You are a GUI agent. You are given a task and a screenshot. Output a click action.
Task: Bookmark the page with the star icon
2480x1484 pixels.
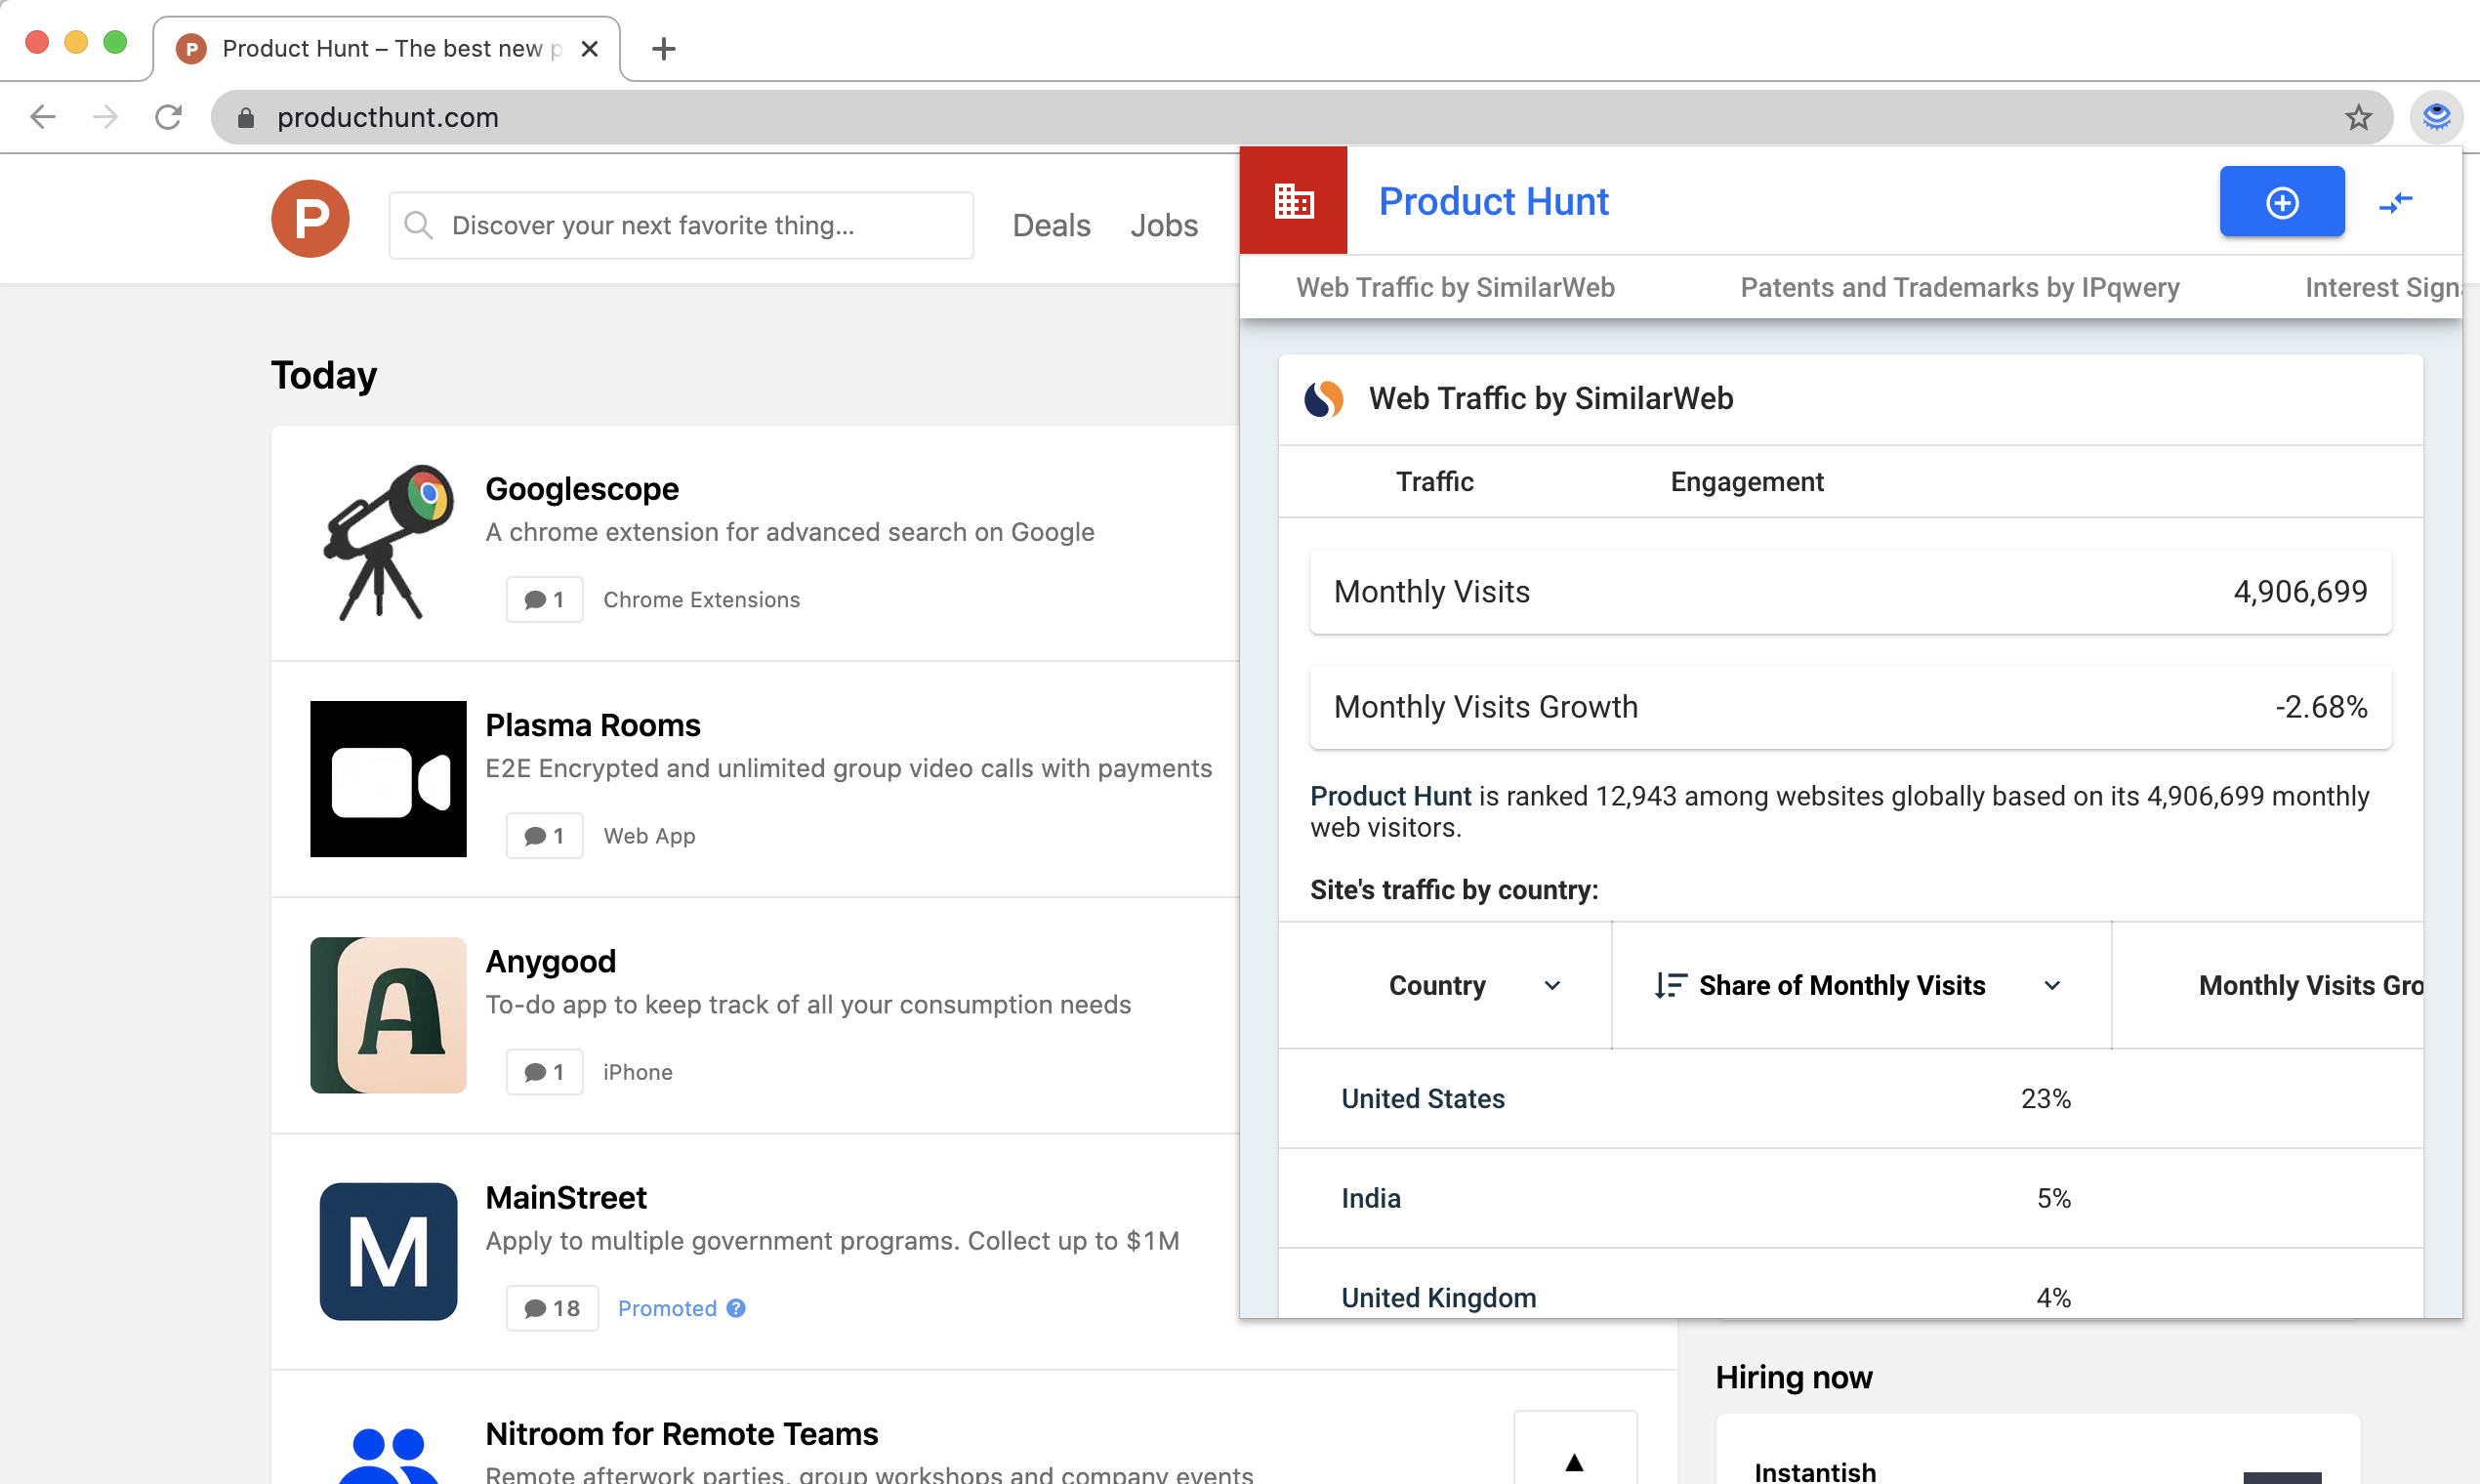[2358, 118]
